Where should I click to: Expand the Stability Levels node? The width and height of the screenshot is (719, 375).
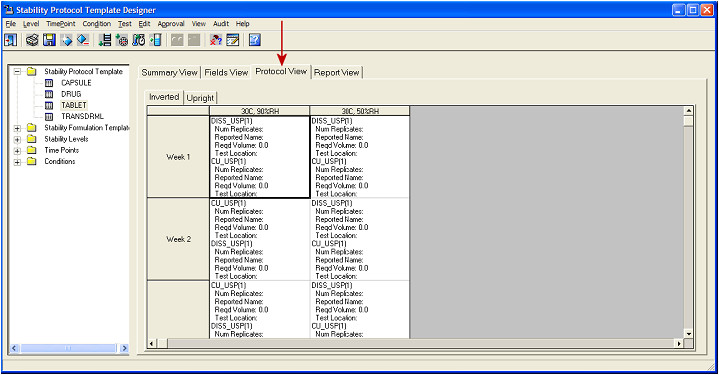(17, 139)
